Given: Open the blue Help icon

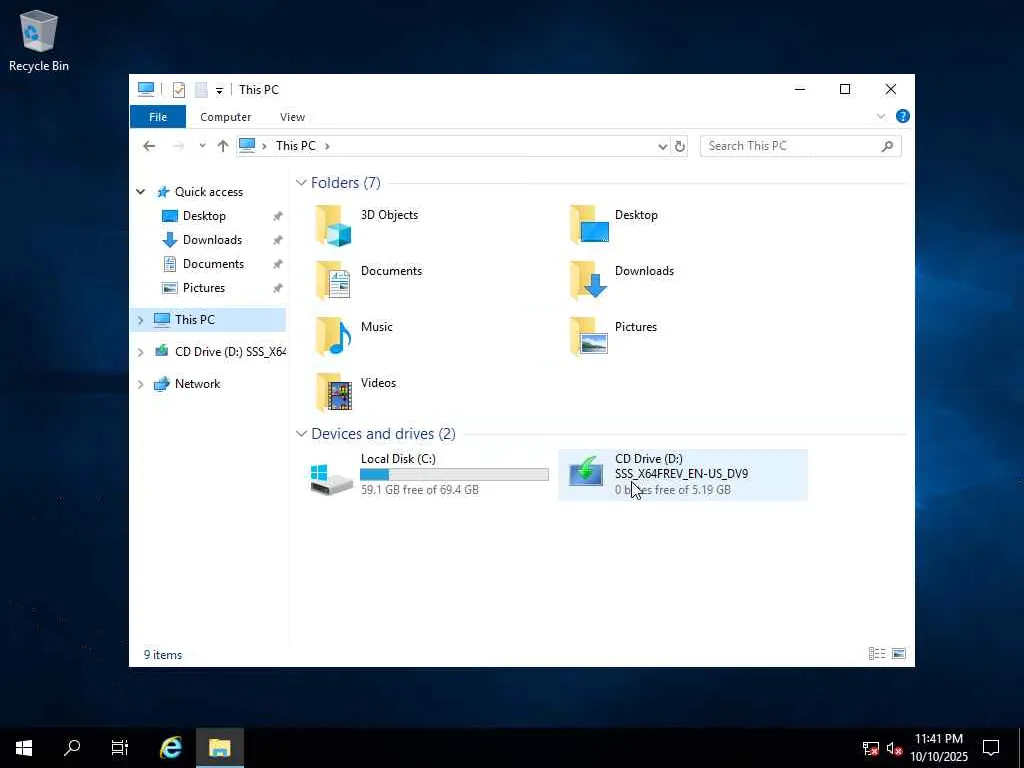Looking at the screenshot, I should (903, 116).
